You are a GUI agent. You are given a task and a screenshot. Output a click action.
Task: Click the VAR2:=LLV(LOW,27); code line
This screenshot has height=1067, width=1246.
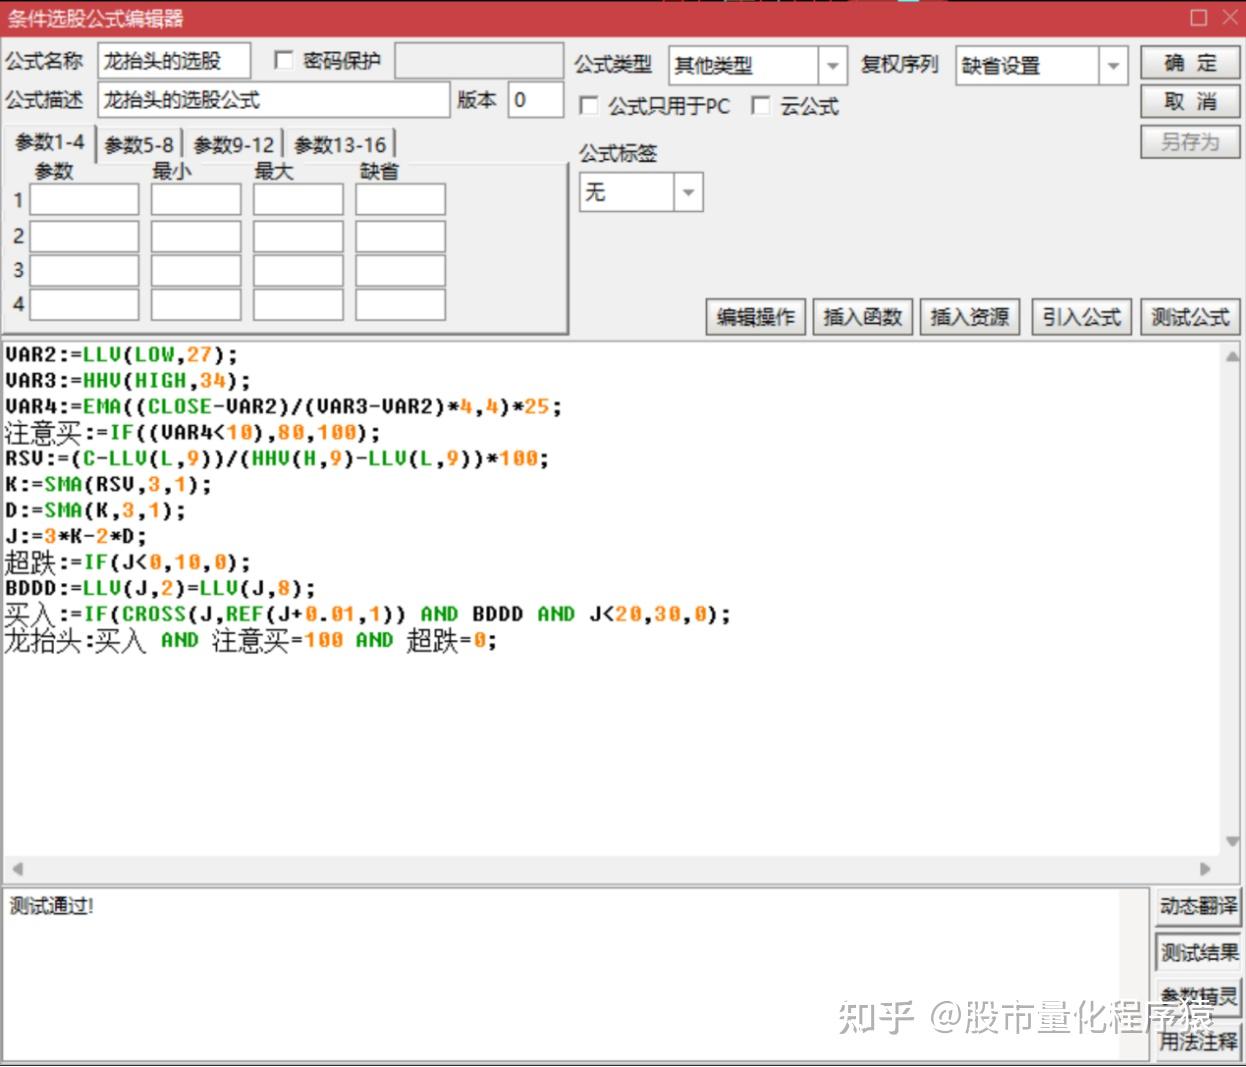(121, 355)
